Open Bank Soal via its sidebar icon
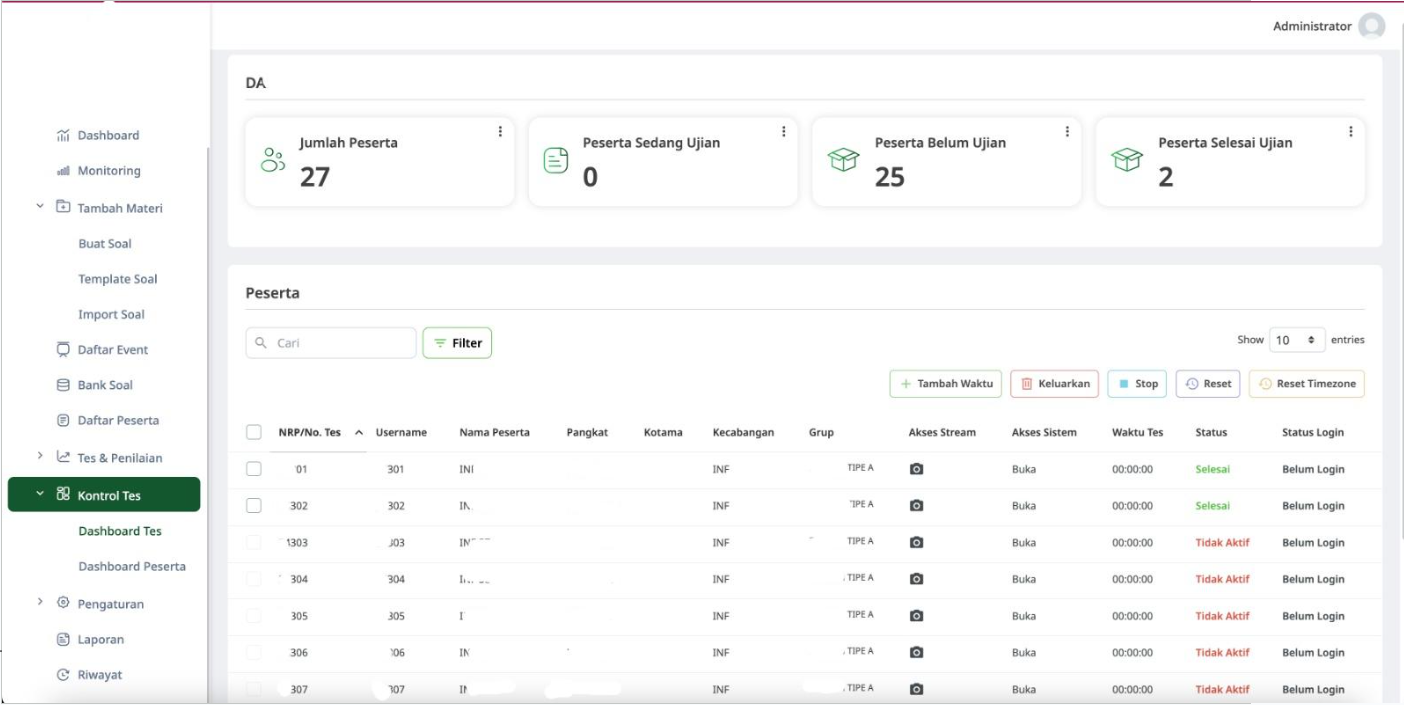The width and height of the screenshot is (1404, 705). pyautogui.click(x=62, y=385)
